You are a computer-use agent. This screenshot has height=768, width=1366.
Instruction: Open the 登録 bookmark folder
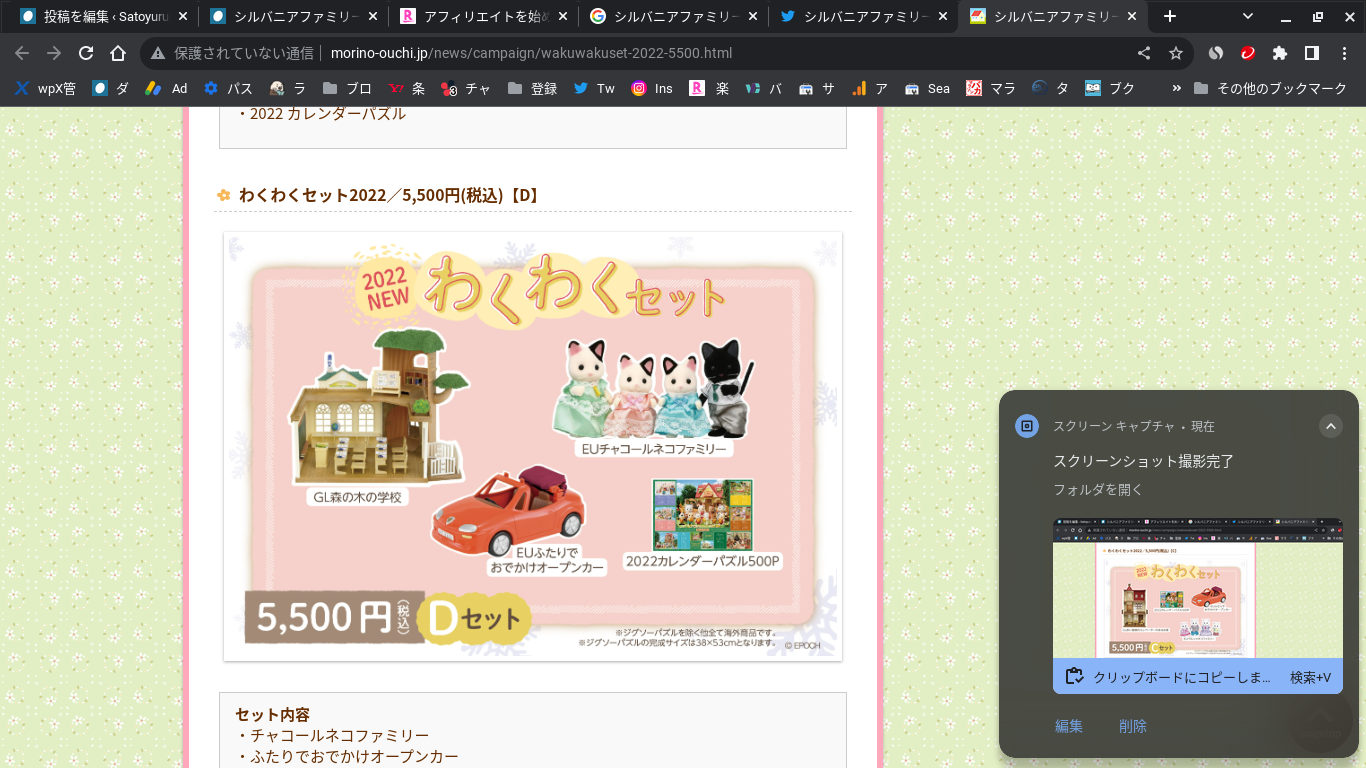pyautogui.click(x=532, y=88)
